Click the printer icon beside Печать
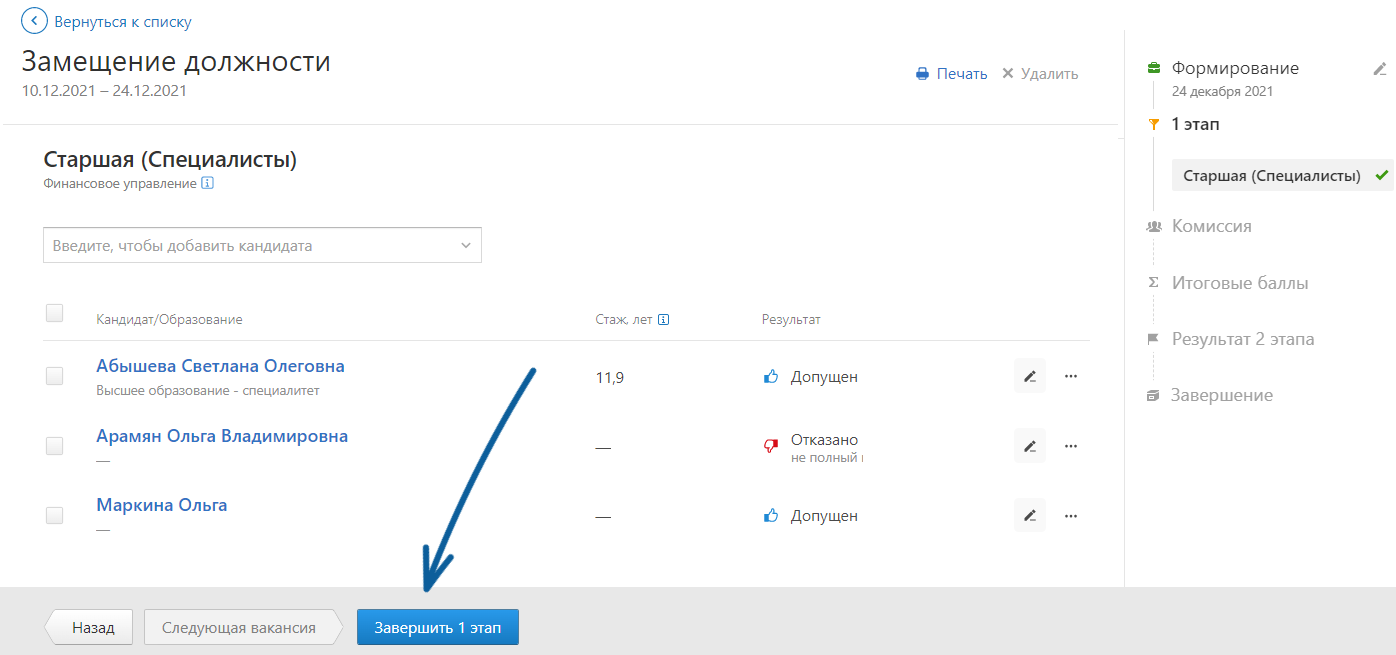 (923, 74)
